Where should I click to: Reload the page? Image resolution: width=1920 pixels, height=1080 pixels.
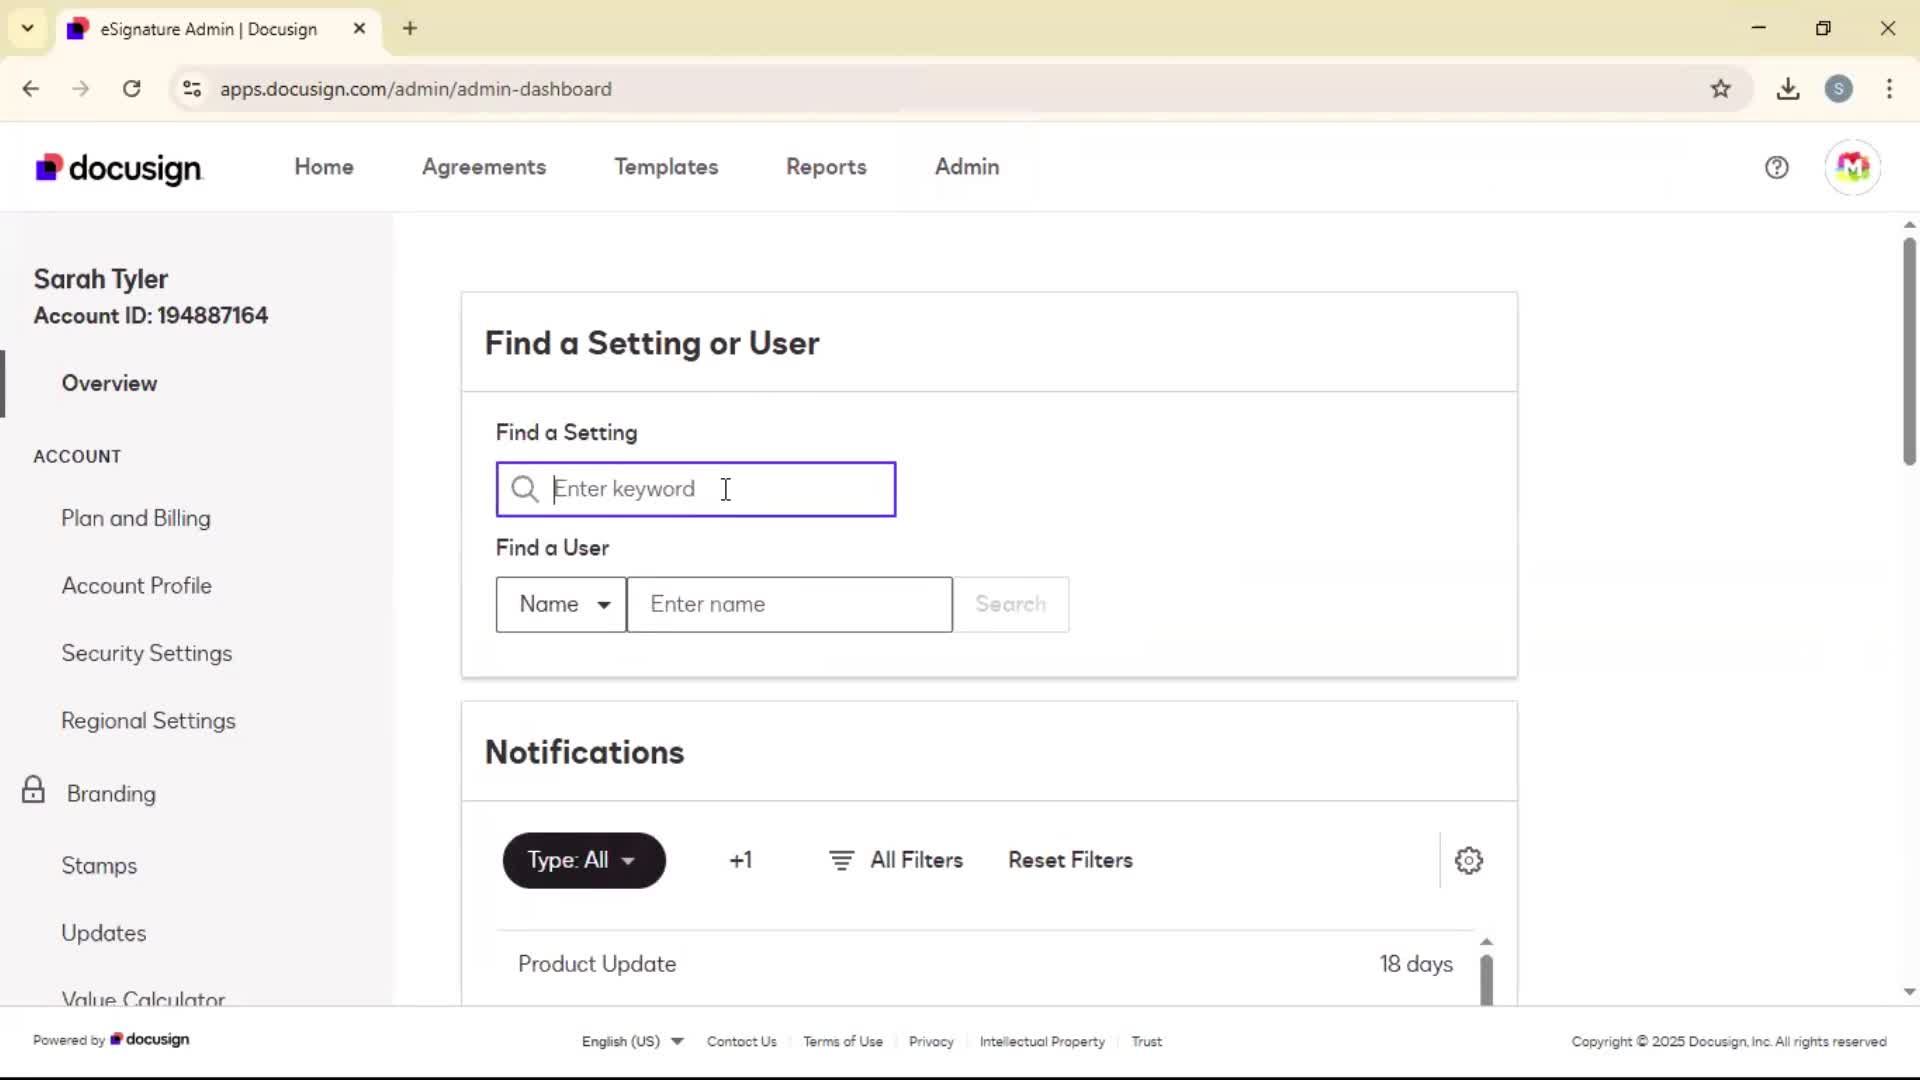pyautogui.click(x=131, y=89)
